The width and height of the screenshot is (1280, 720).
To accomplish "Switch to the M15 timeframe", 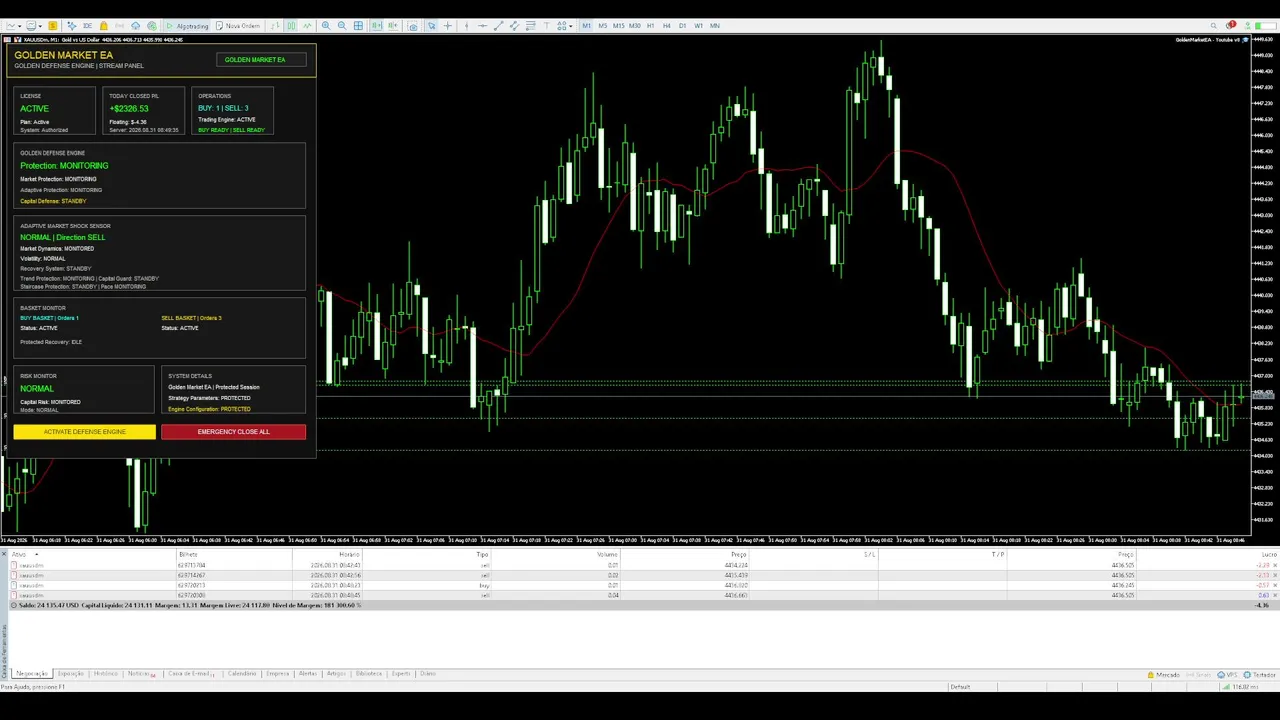I will [619, 25].
